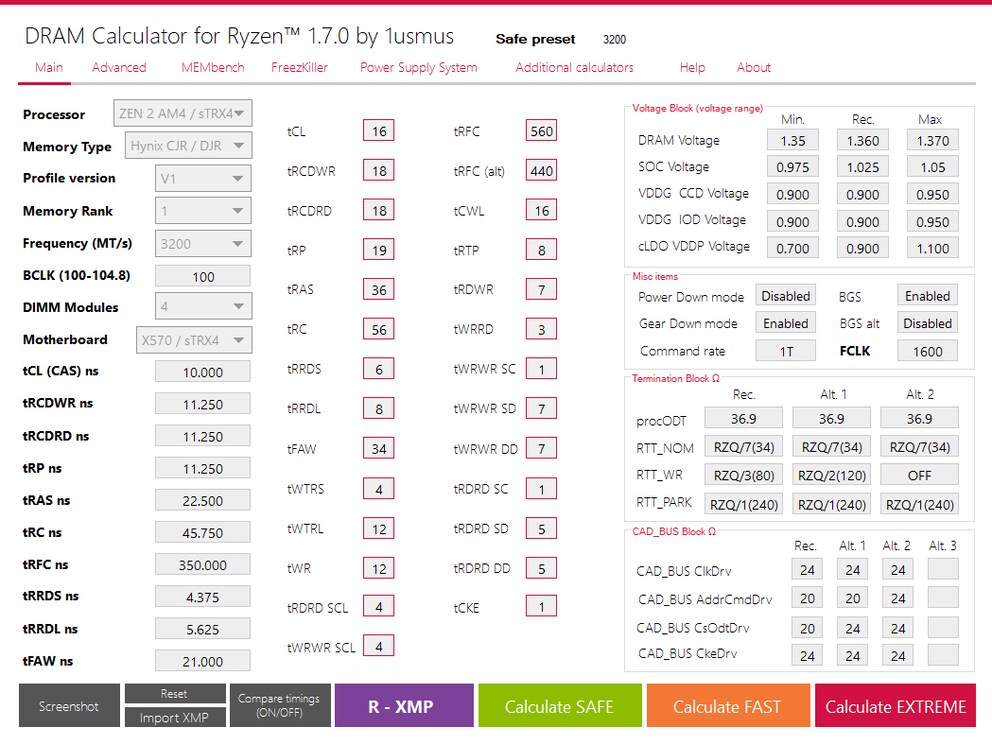Click the BCLK input field showing 100
This screenshot has width=992, height=745.
point(202,276)
